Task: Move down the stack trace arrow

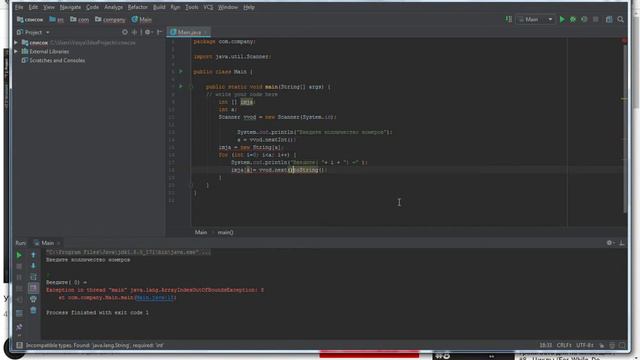Action: [x=33, y=266]
